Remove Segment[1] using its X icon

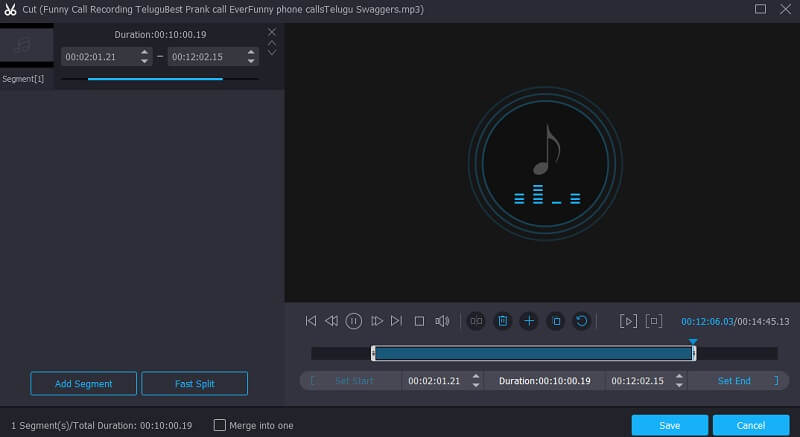coord(271,32)
